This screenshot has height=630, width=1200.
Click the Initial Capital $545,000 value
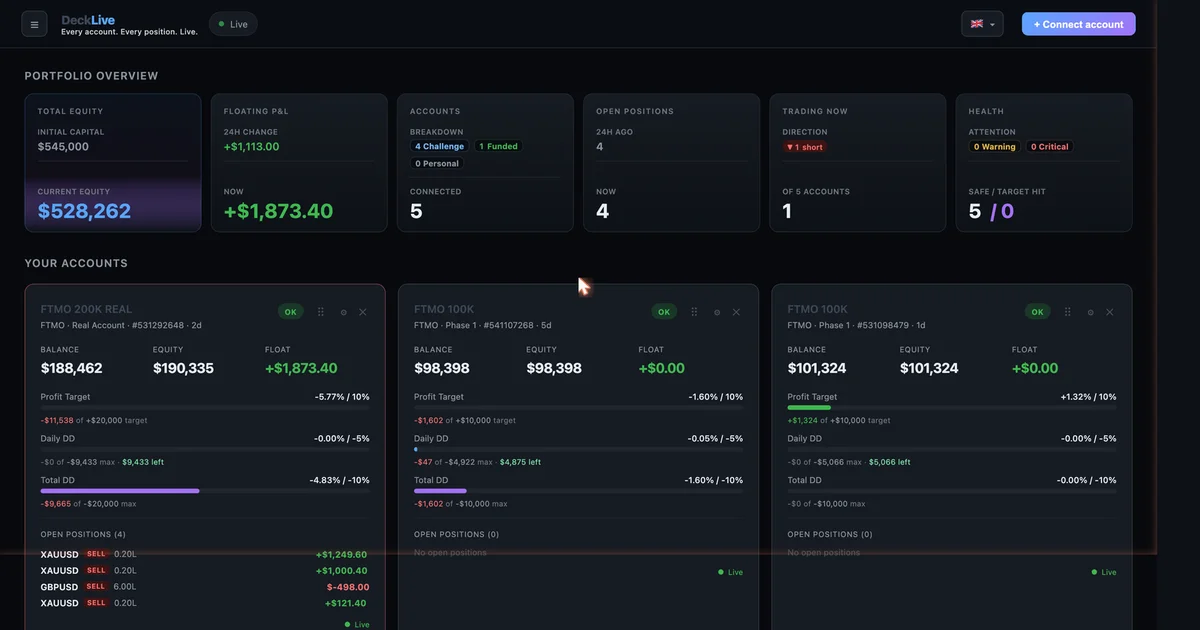click(63, 147)
